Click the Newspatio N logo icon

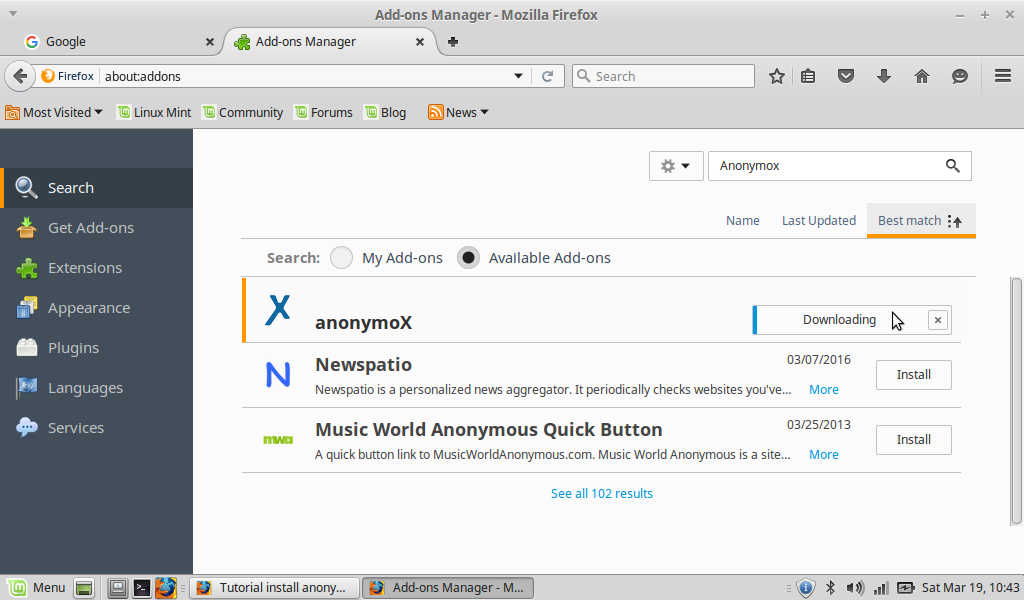pyautogui.click(x=278, y=375)
